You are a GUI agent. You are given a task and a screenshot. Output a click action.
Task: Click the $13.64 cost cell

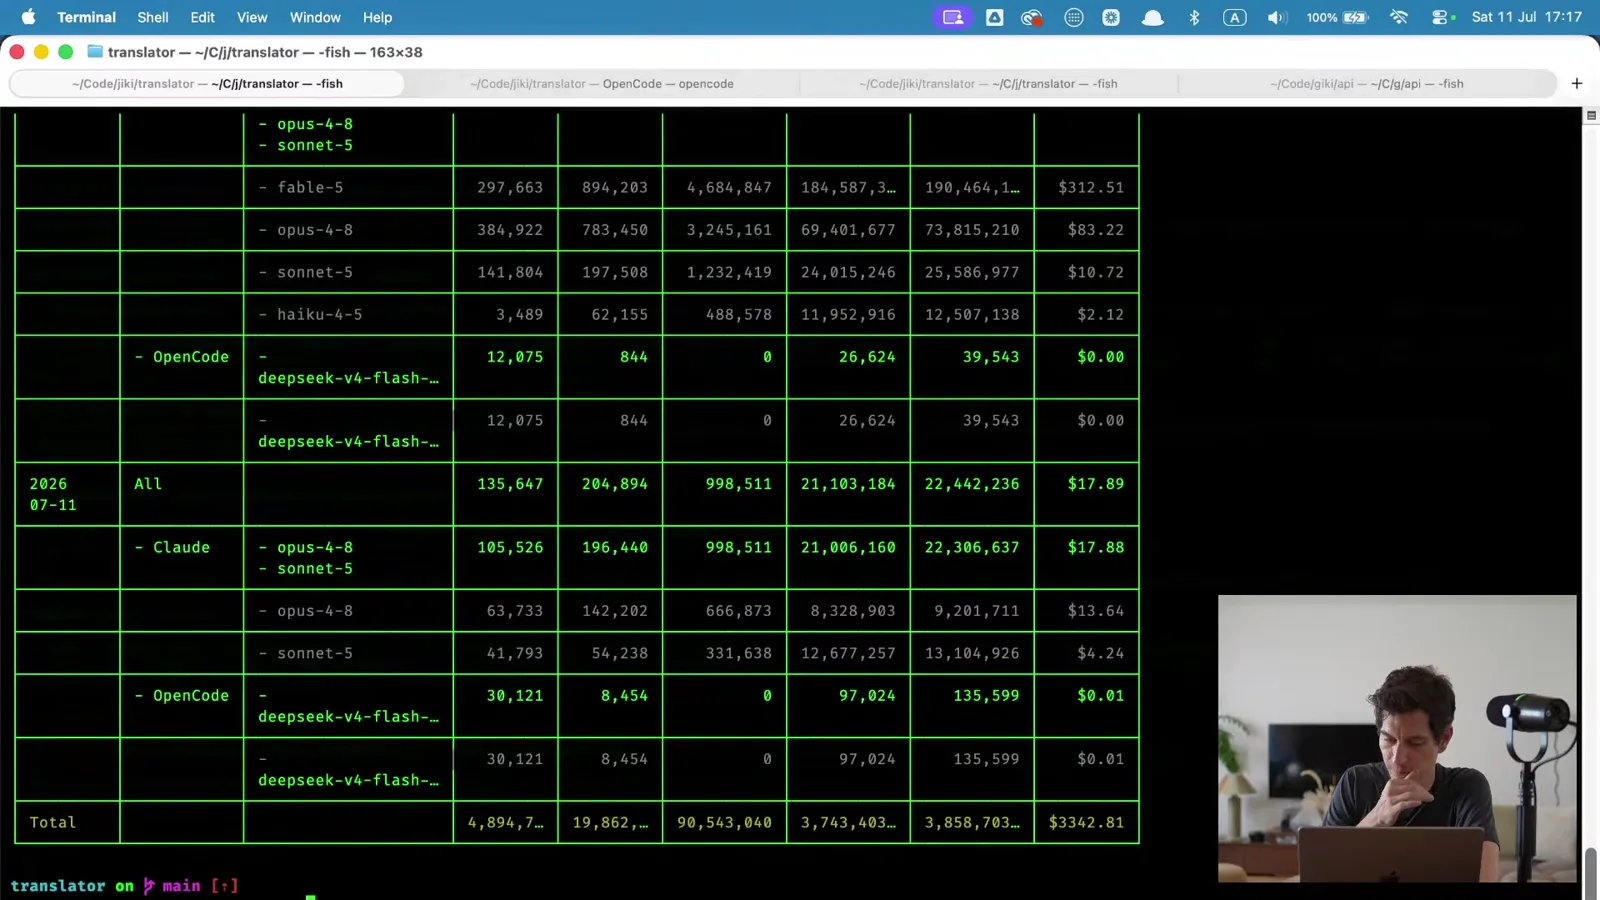1096,611
